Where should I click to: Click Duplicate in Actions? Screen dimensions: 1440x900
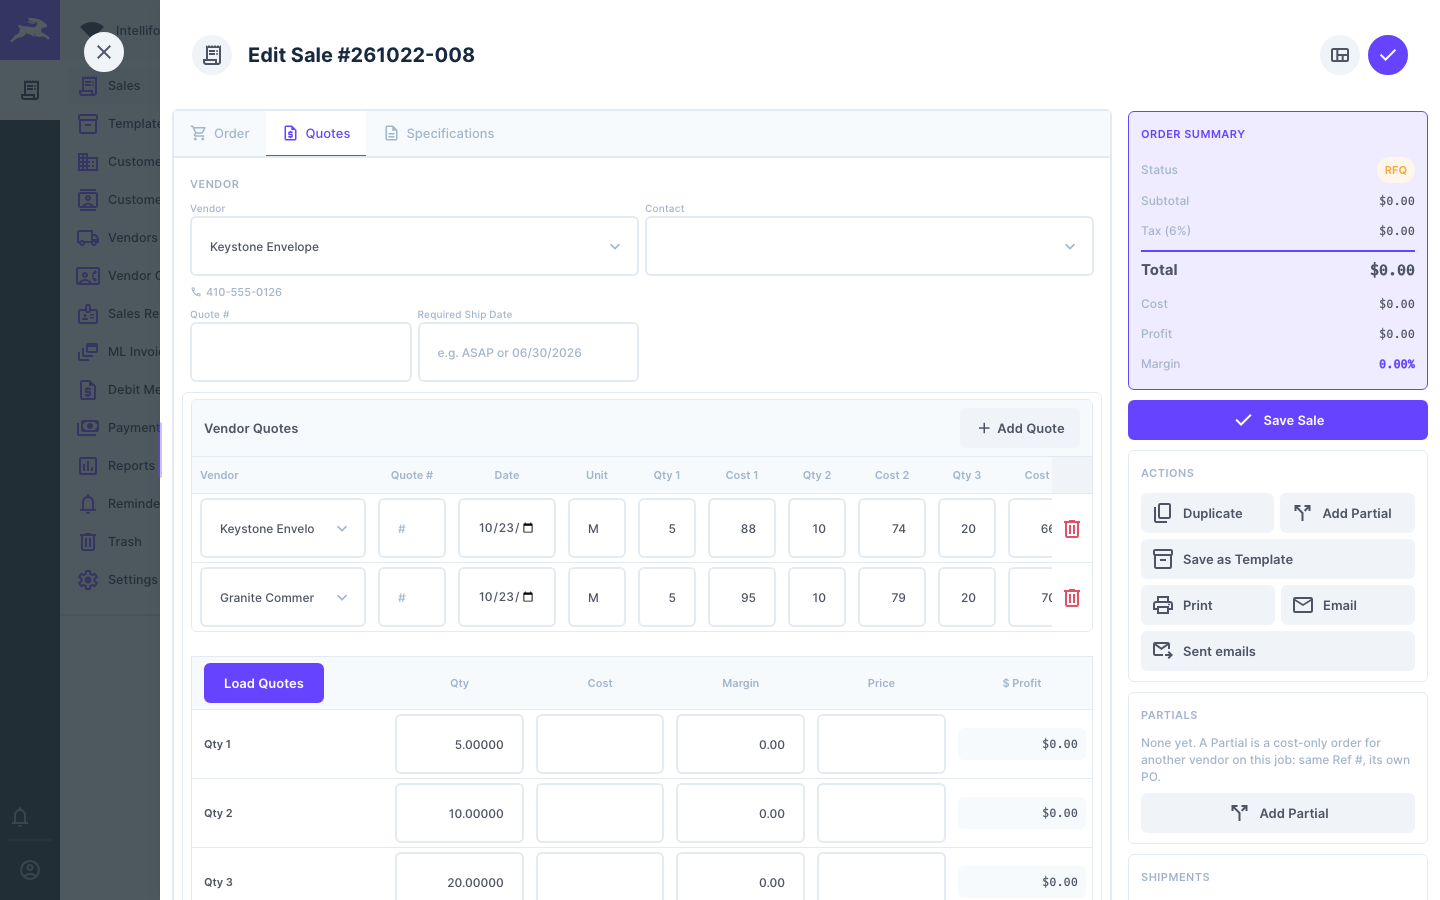click(1207, 513)
